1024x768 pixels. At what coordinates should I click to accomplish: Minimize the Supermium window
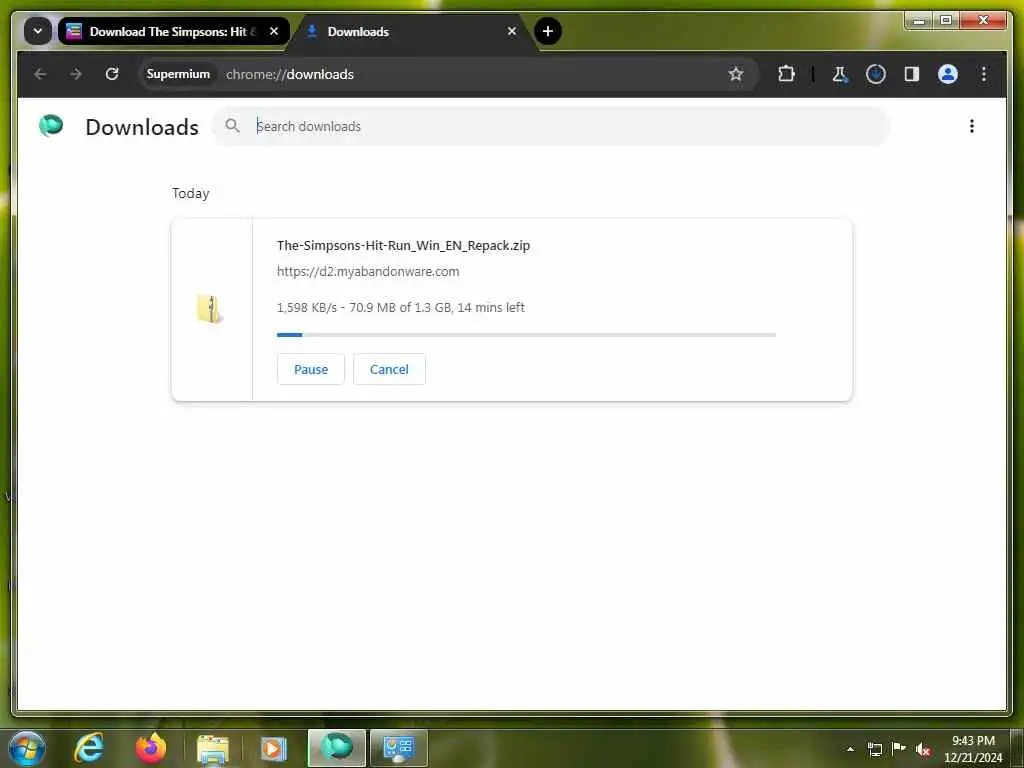[920, 20]
